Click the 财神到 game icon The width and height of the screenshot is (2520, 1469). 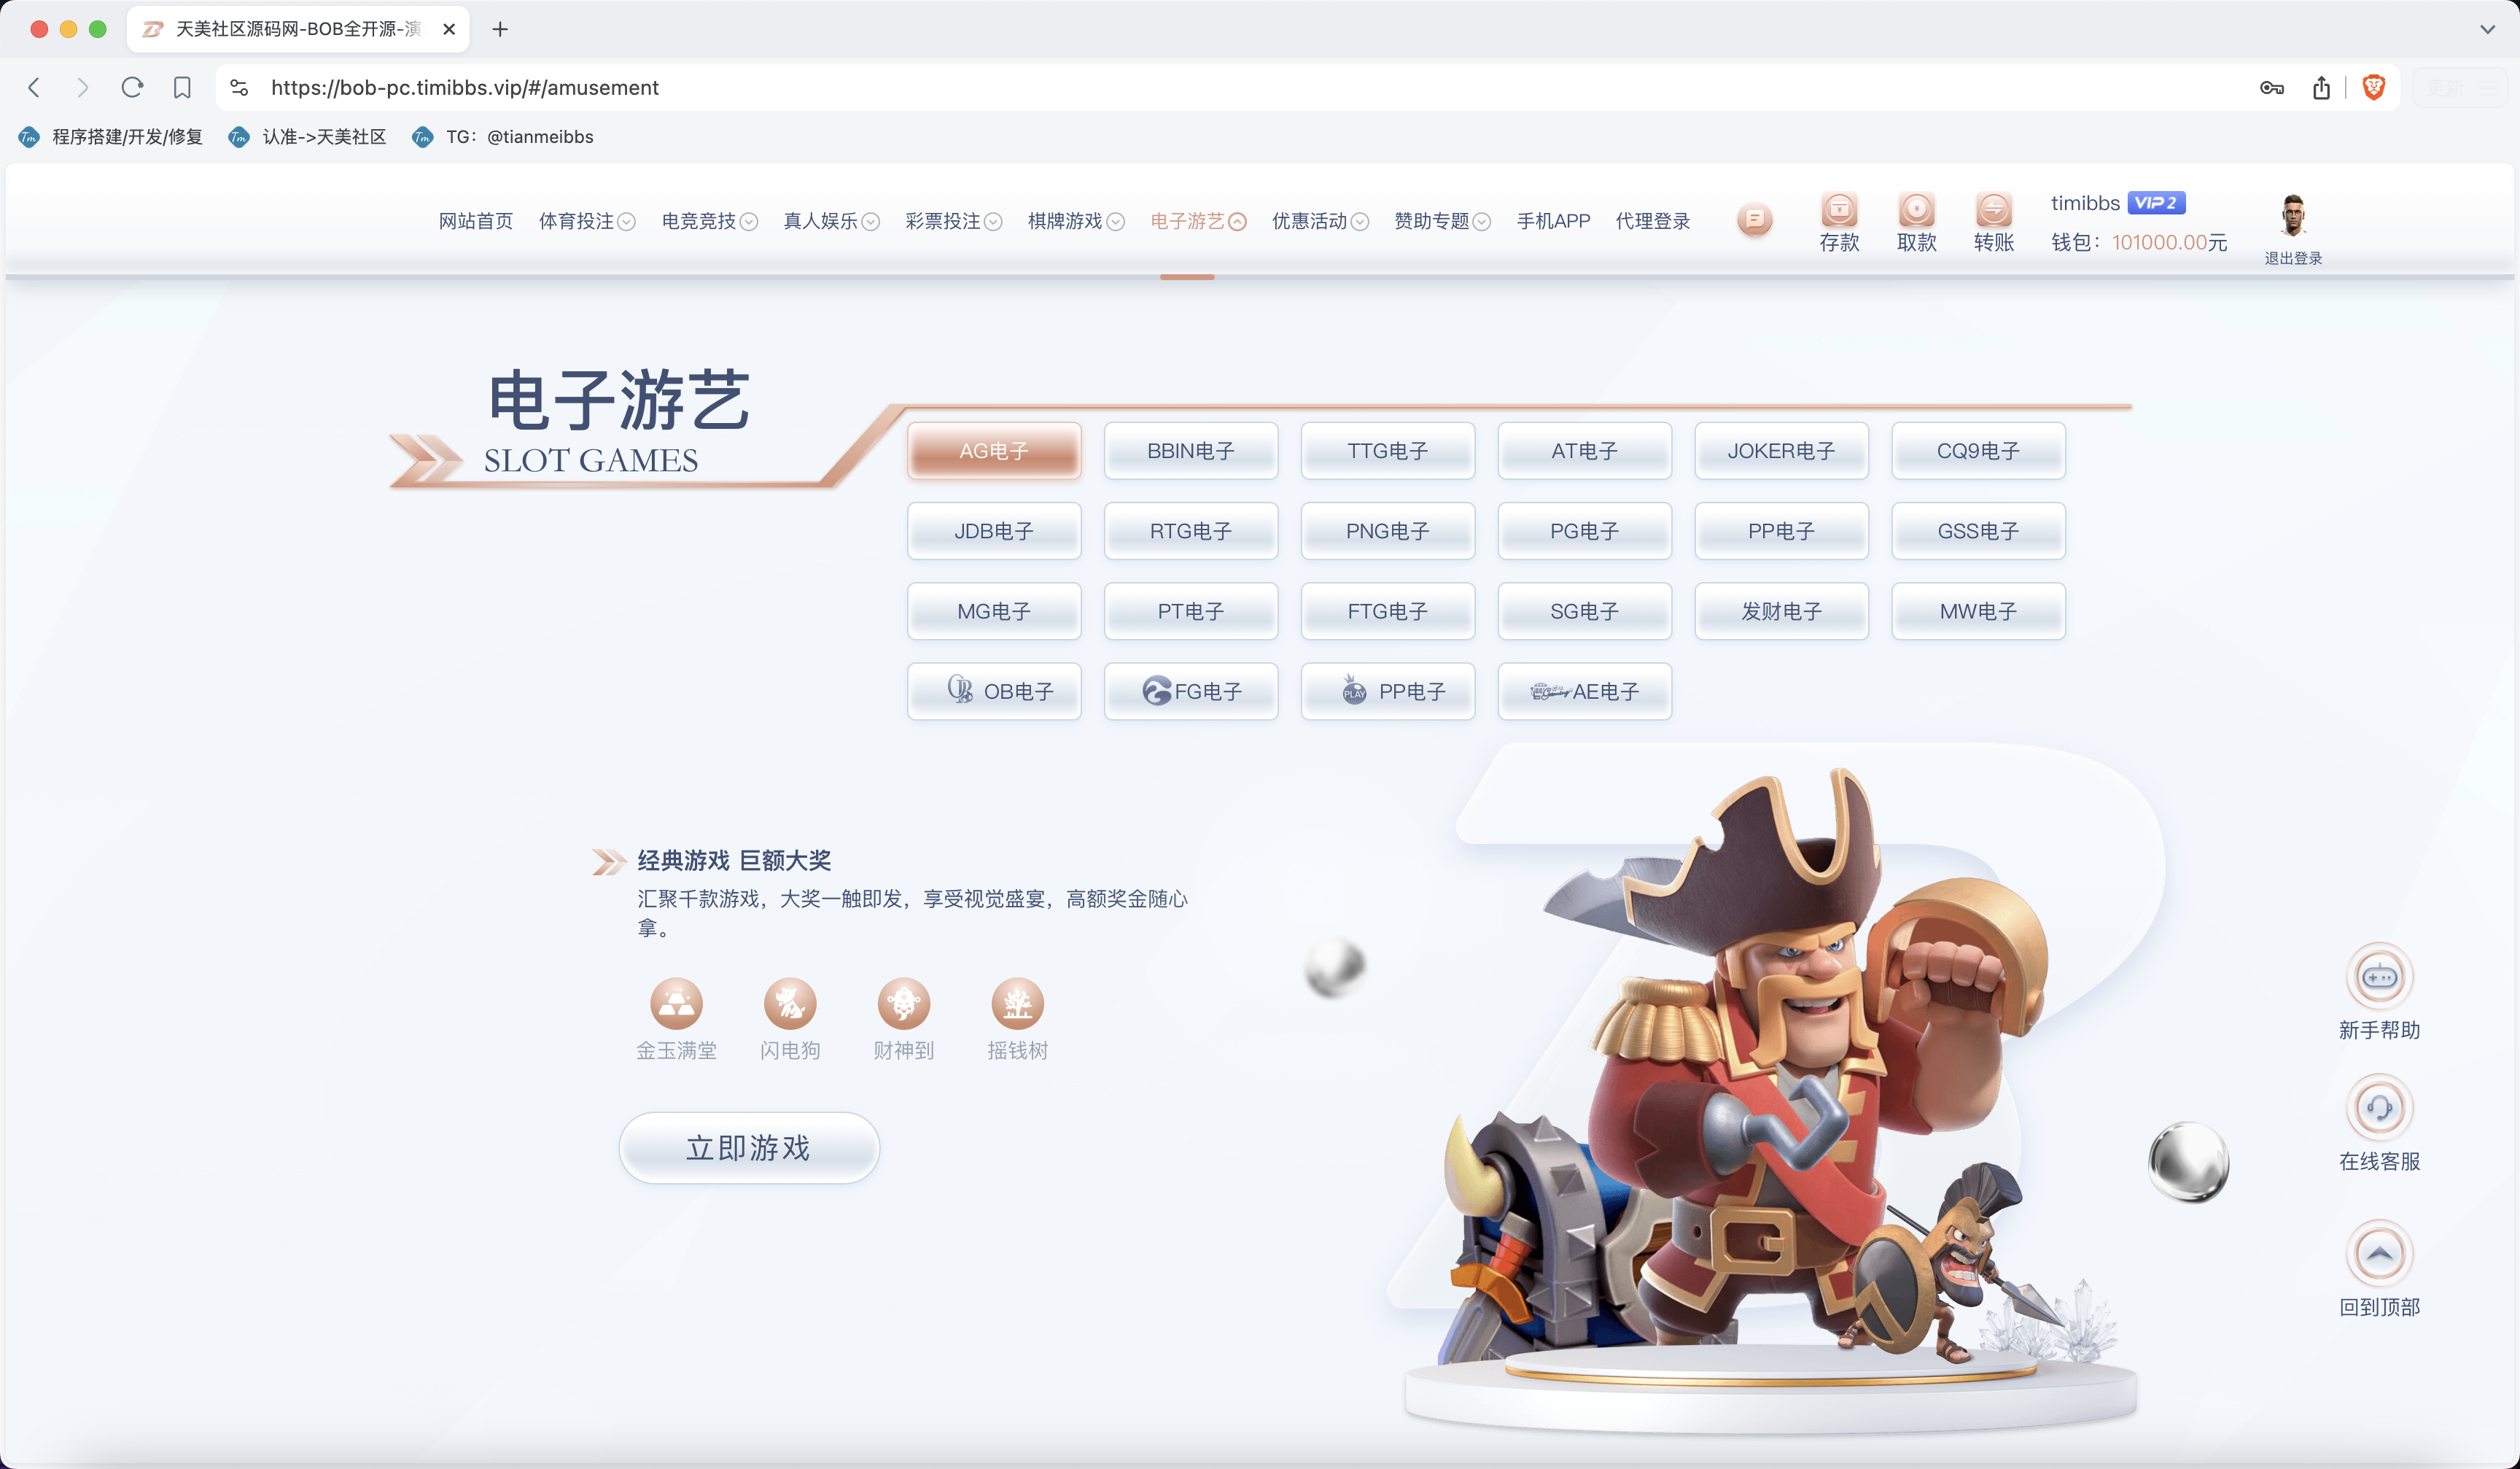click(x=903, y=1005)
